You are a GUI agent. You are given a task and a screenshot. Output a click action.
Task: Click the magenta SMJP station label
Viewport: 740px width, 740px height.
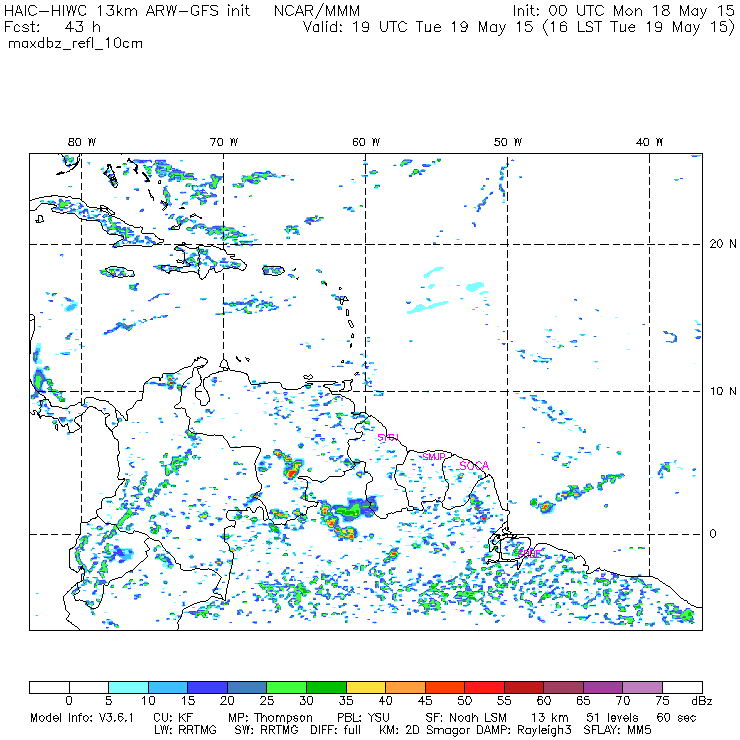click(434, 457)
